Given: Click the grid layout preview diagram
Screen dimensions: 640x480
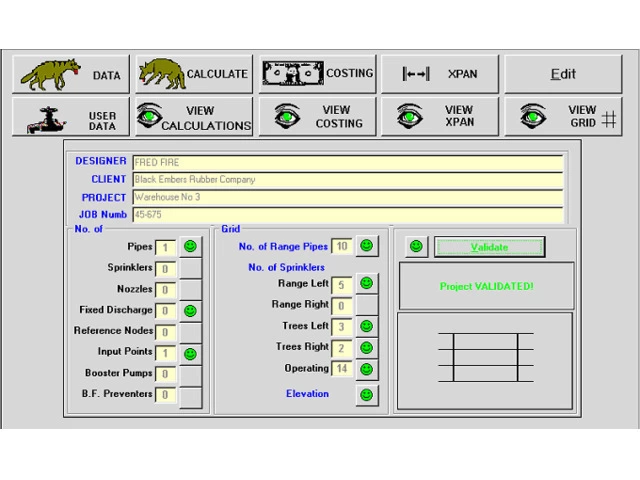Looking at the screenshot, I should point(485,358).
